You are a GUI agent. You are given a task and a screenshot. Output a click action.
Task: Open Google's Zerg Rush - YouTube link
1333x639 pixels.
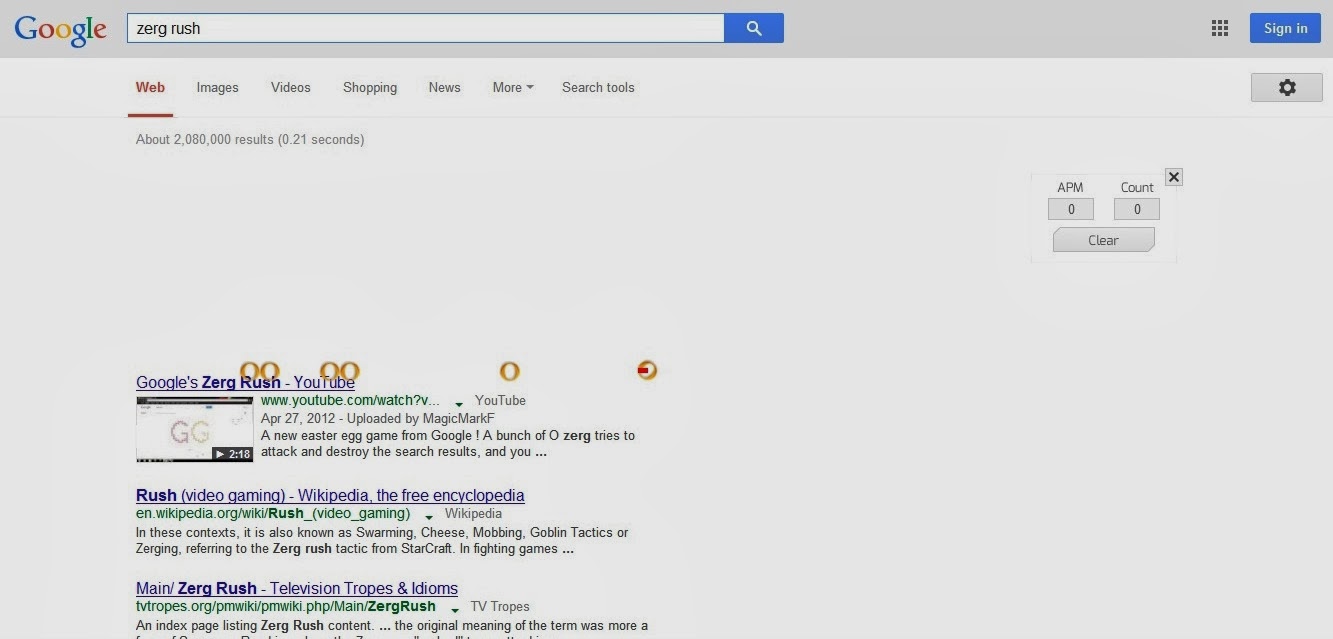[x=245, y=382]
